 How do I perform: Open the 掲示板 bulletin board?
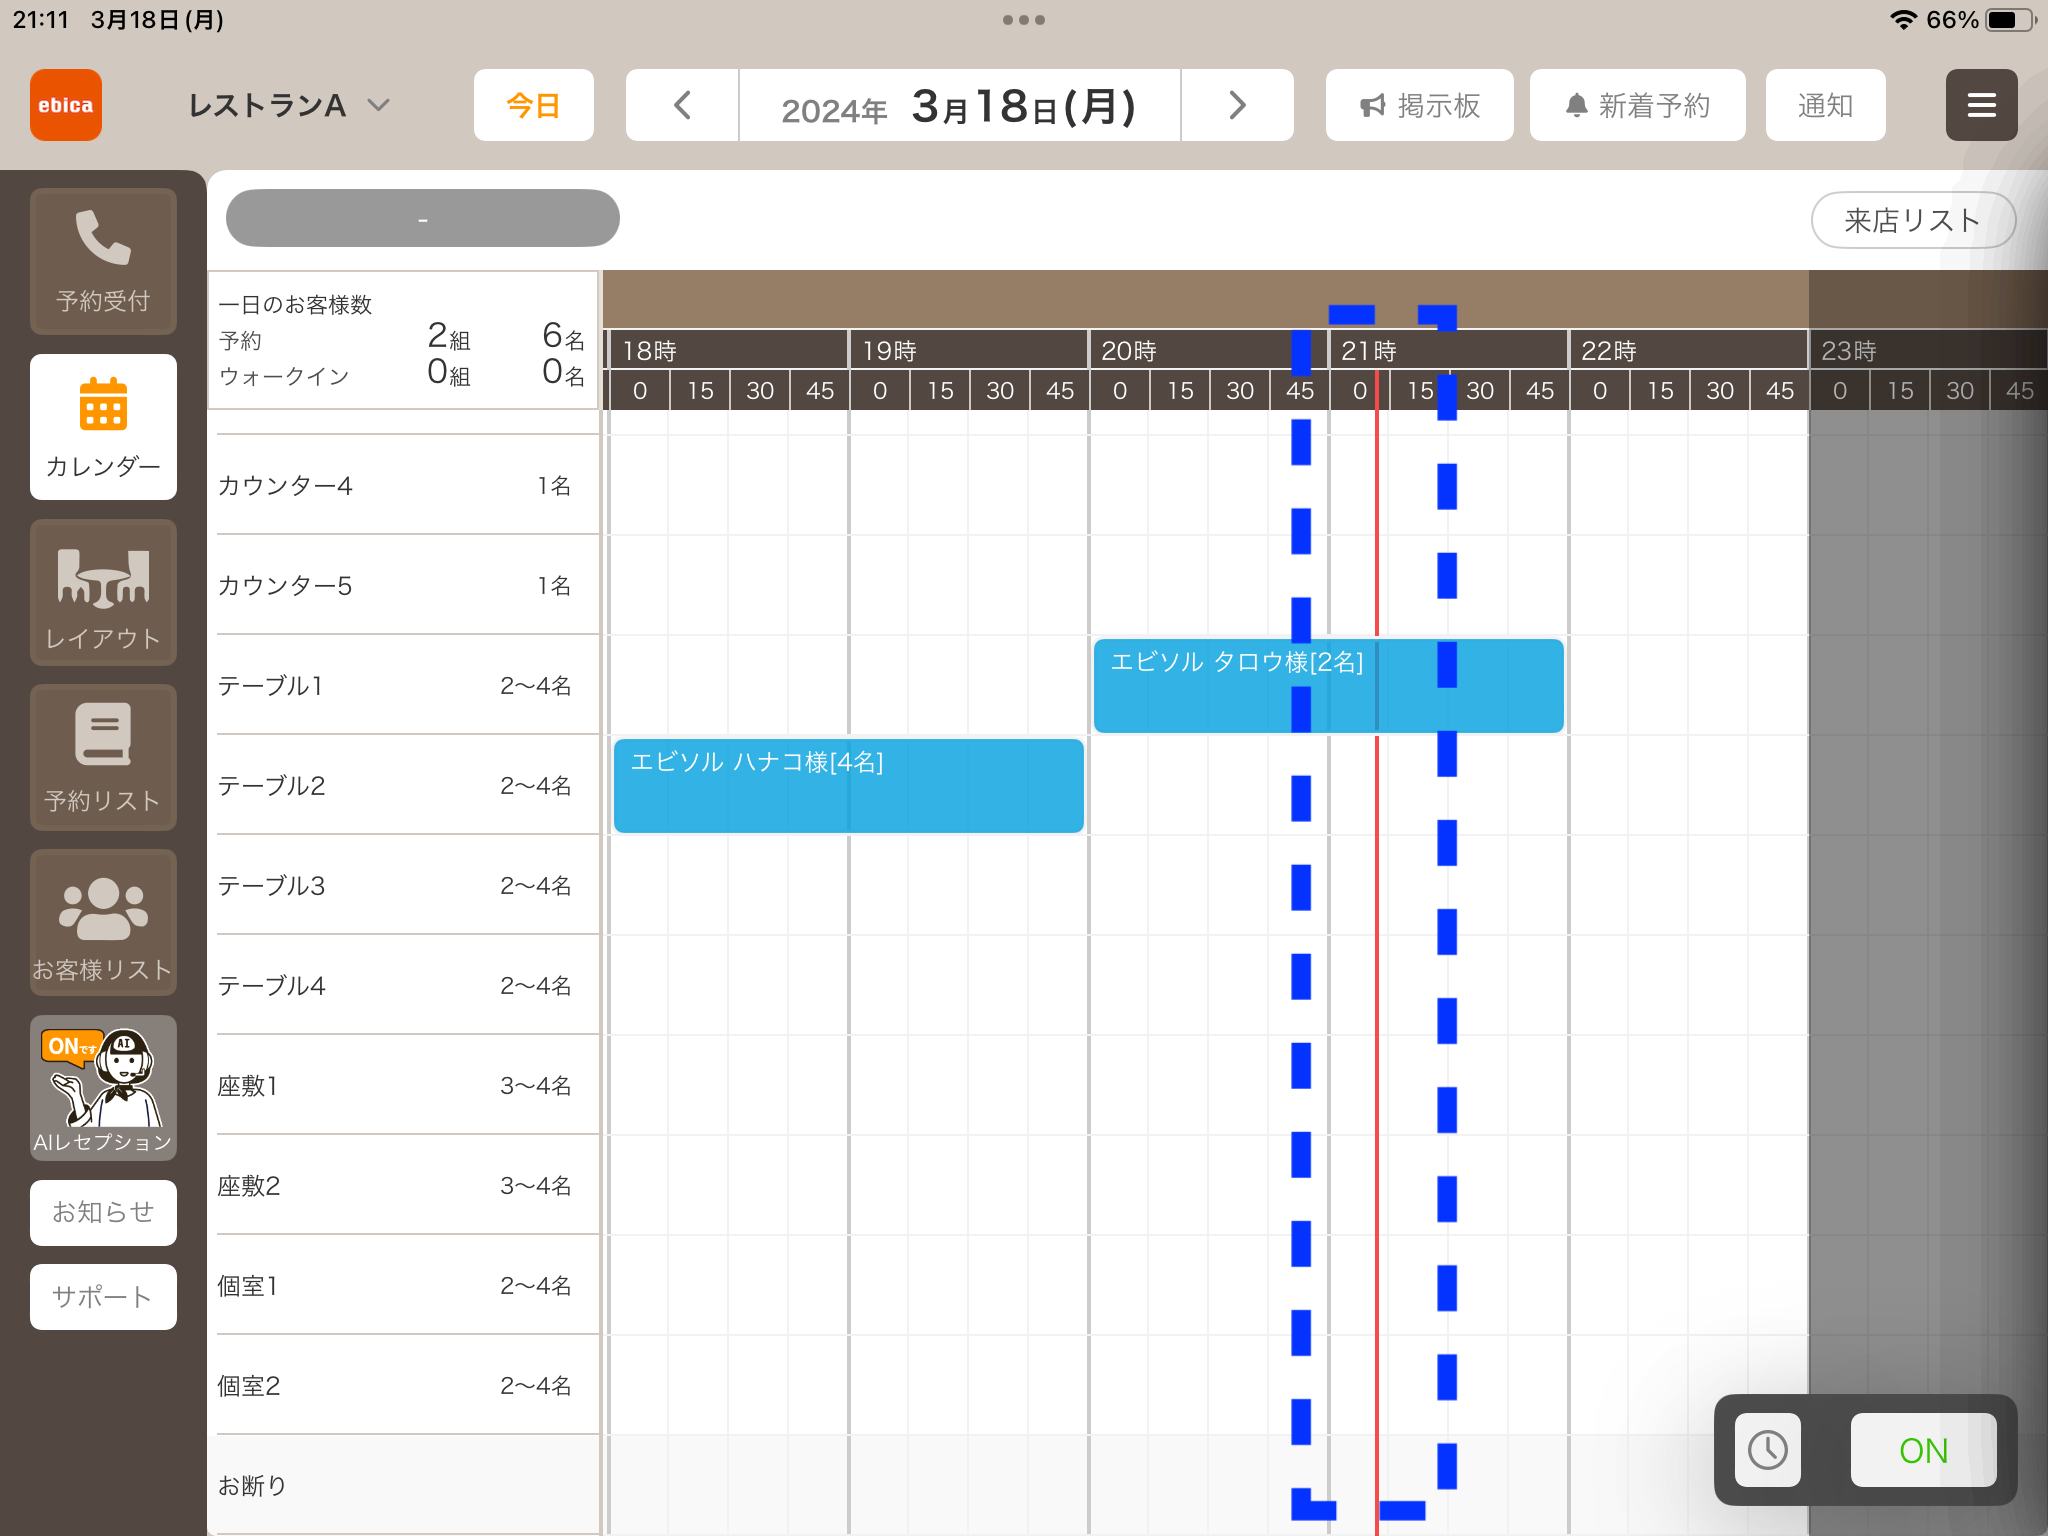(1420, 105)
